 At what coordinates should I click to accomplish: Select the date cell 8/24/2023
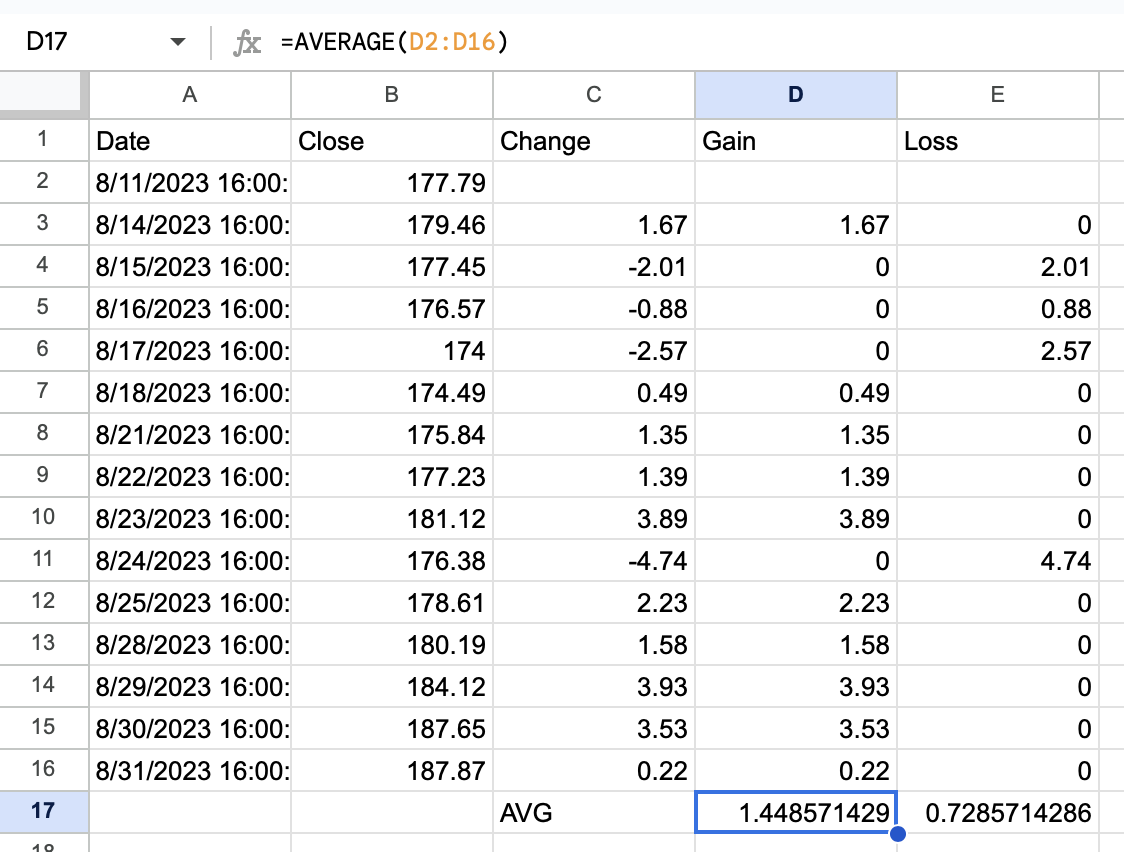(x=190, y=560)
